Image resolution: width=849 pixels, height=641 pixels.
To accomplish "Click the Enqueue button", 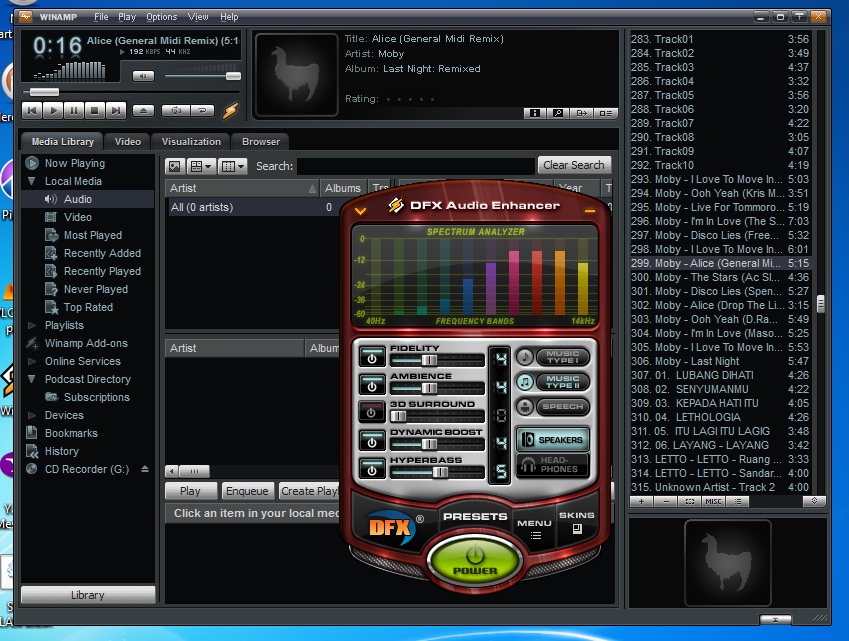I will click(247, 491).
